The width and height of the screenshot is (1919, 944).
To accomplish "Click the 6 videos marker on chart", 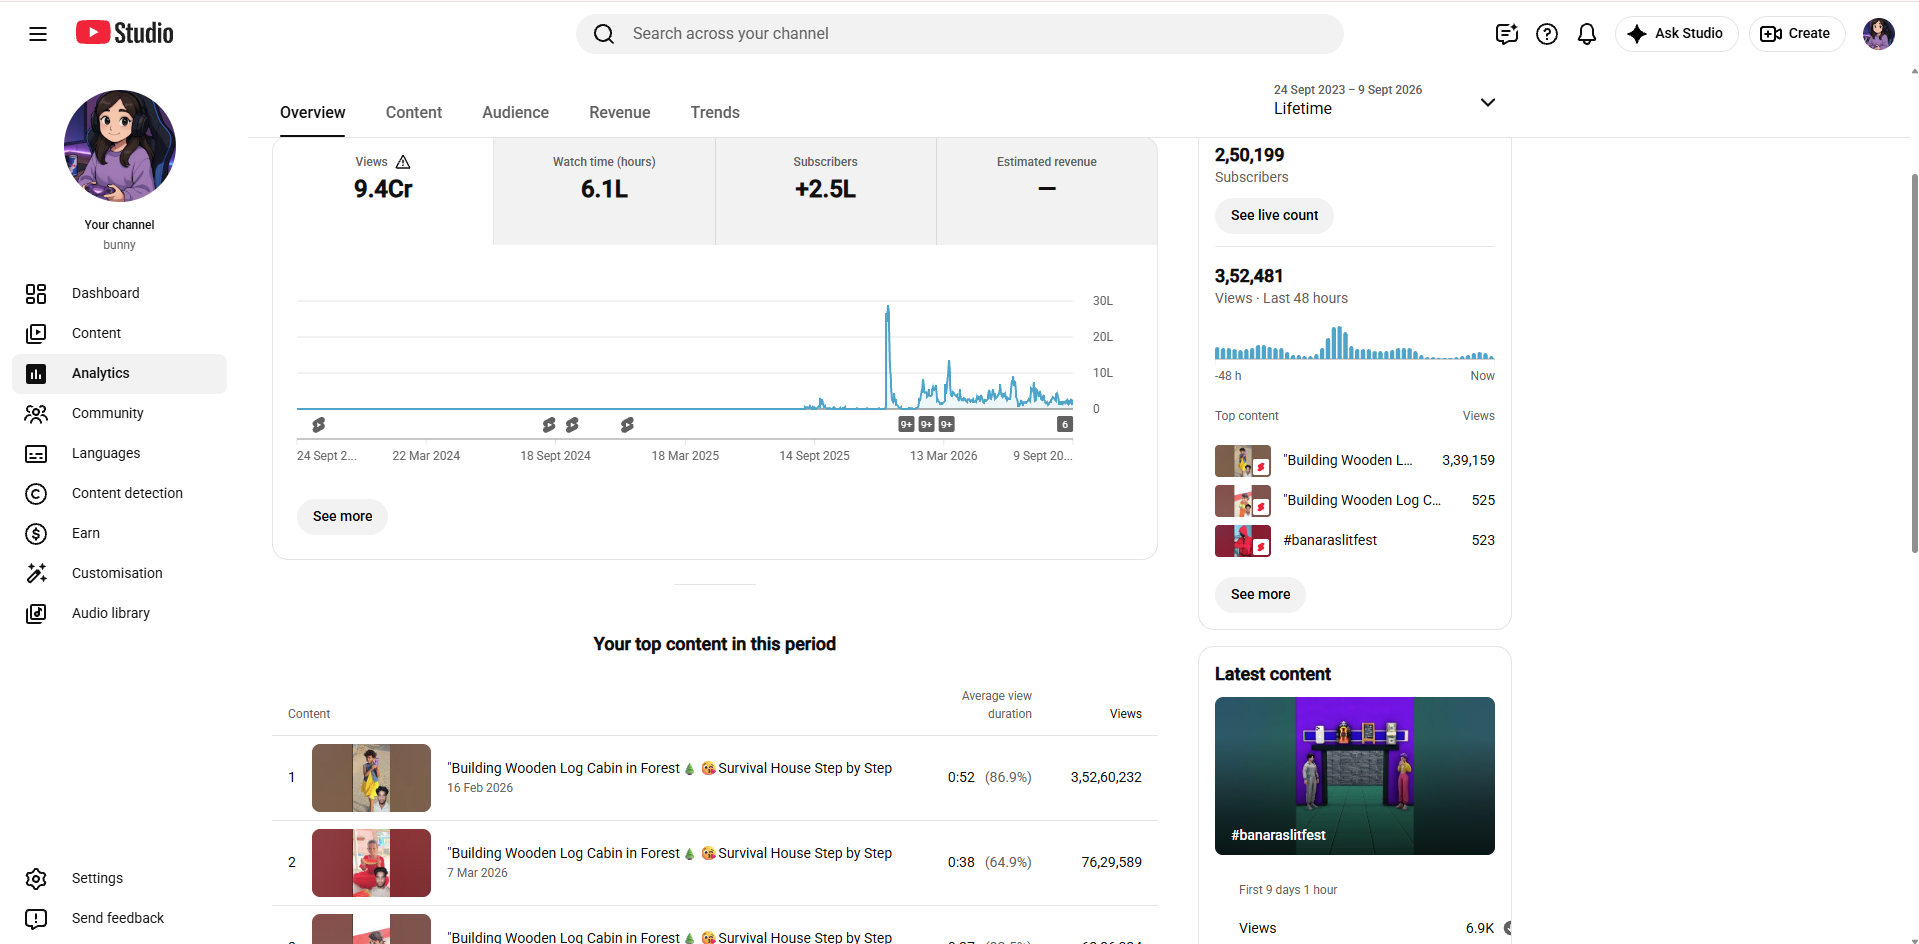I will (1065, 424).
